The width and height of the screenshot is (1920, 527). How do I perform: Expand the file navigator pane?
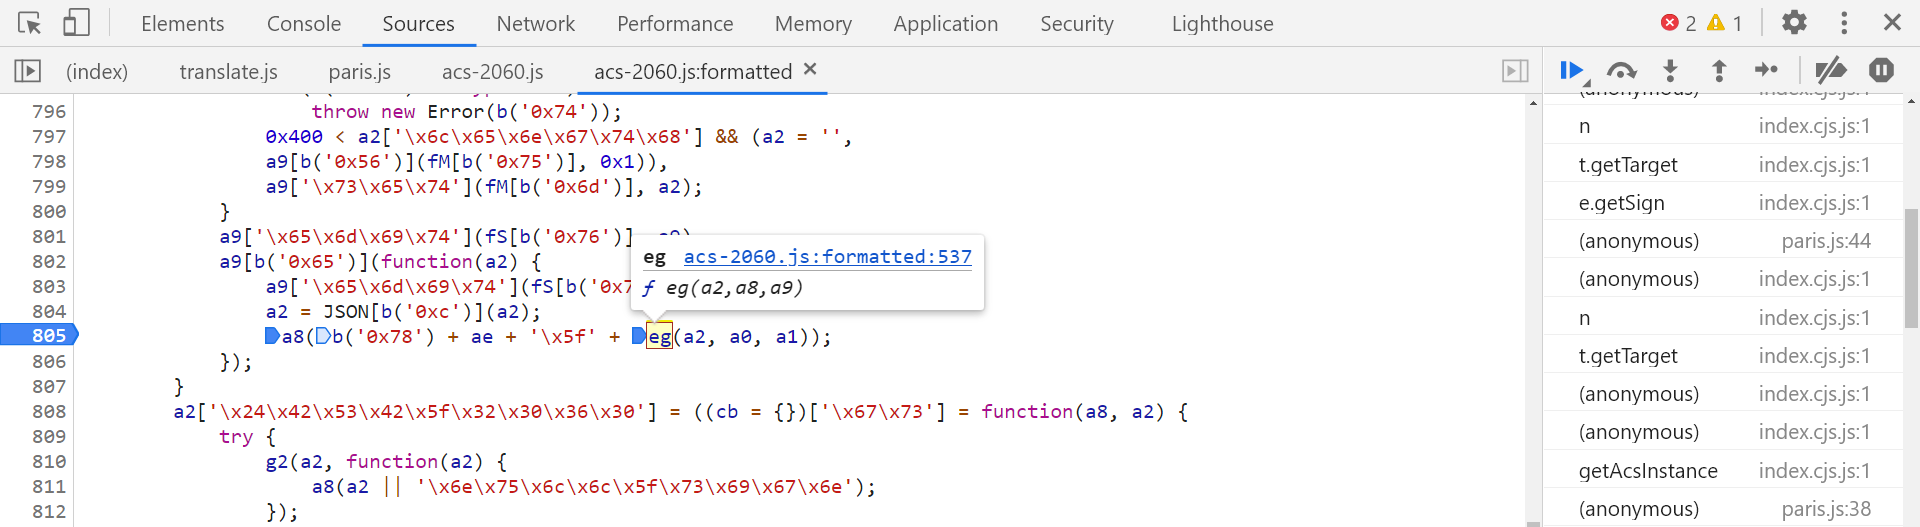28,71
